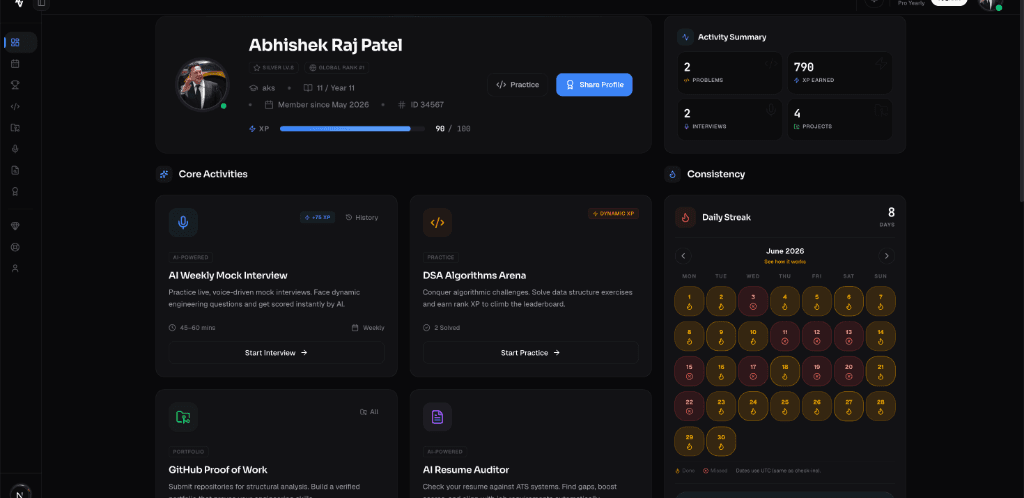Viewport: 1024px width, 498px height.
Task: Click the AI Resume Auditor title
Action: [466, 470]
